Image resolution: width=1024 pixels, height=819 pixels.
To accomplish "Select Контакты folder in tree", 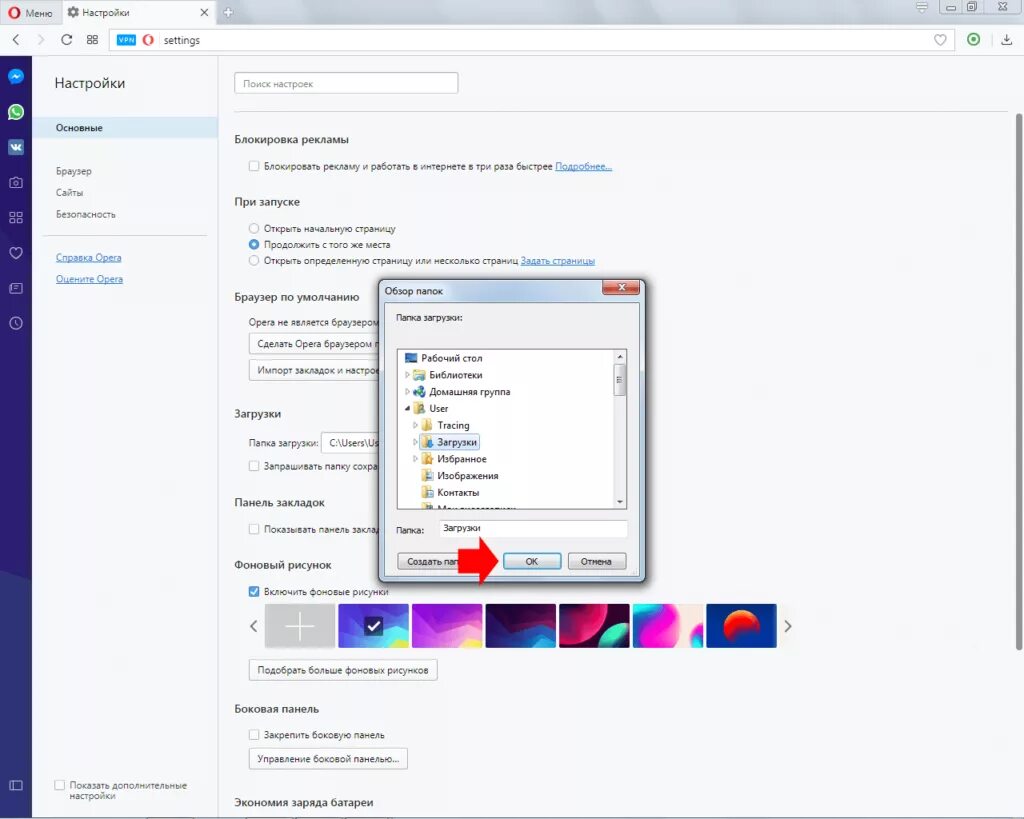I will (458, 492).
